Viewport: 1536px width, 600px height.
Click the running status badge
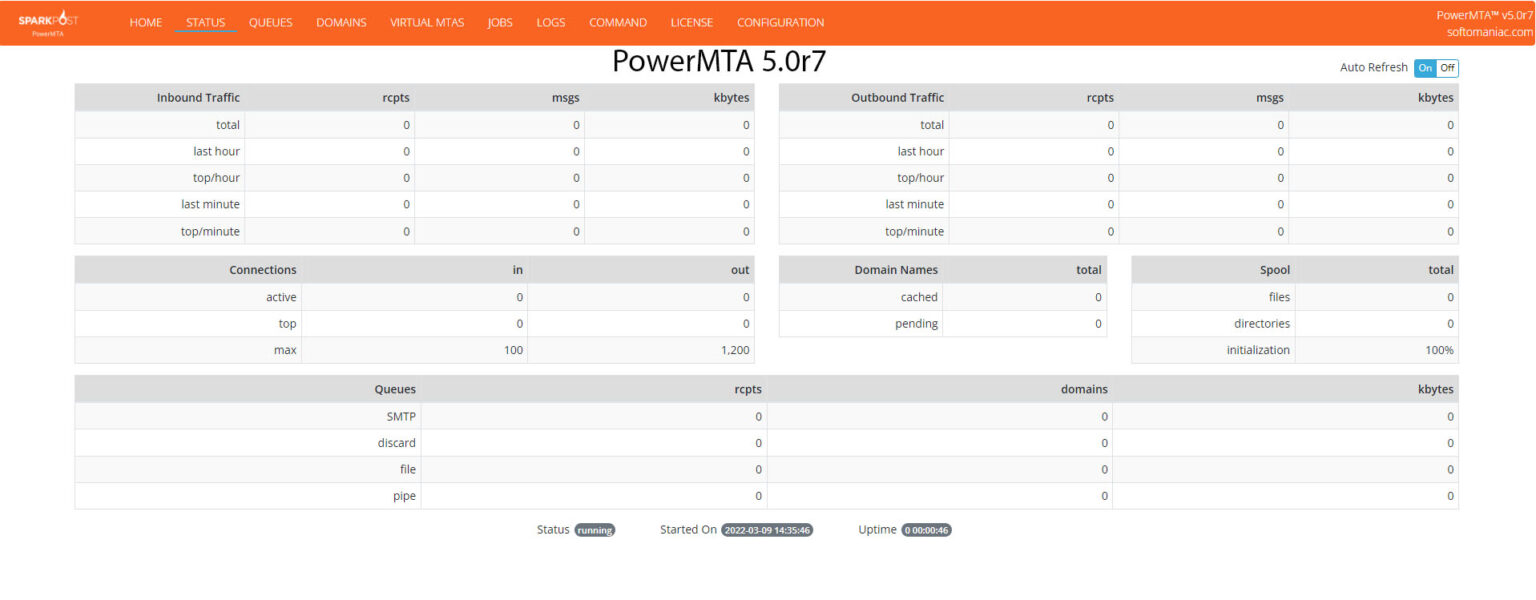coord(595,530)
